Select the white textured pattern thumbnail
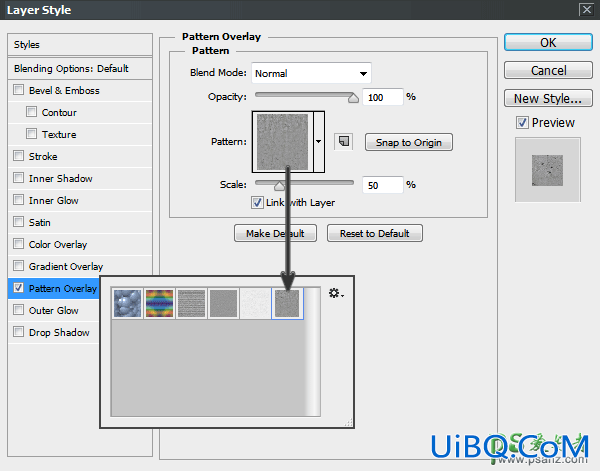Viewport: 600px width, 471px height. [256, 303]
